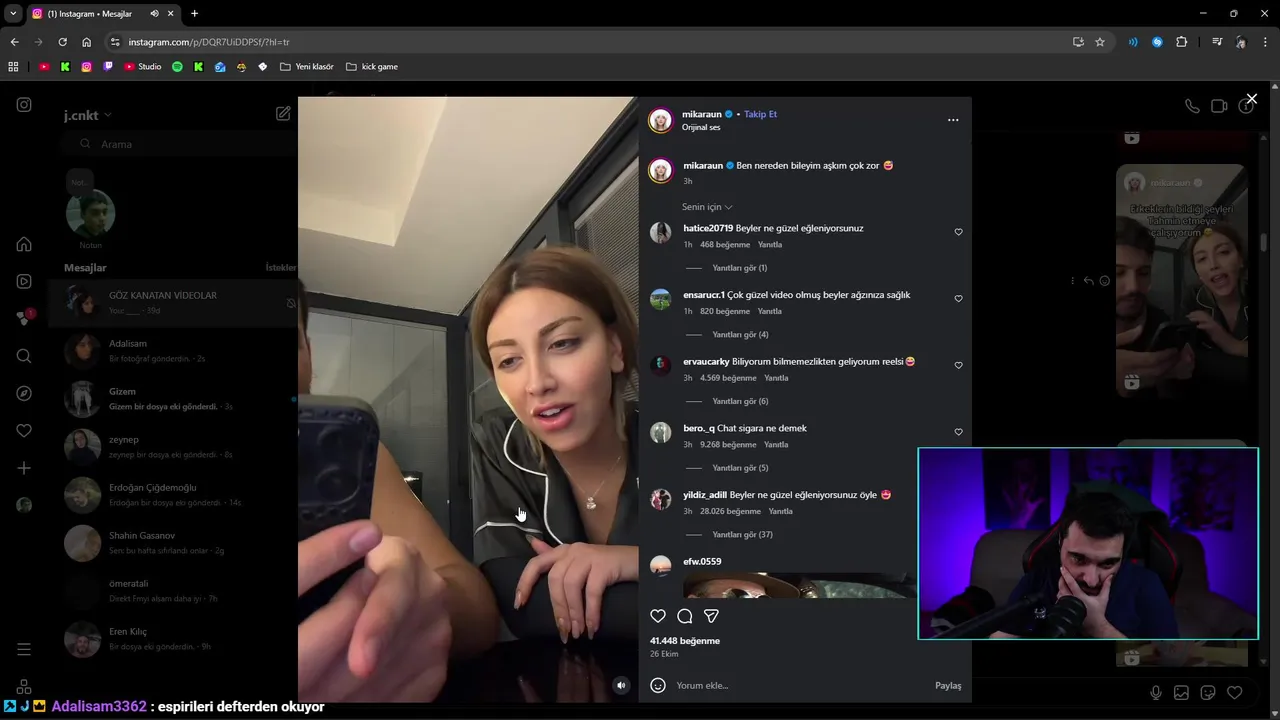
Task: Open the comment bubble icon under the post
Action: pos(685,616)
